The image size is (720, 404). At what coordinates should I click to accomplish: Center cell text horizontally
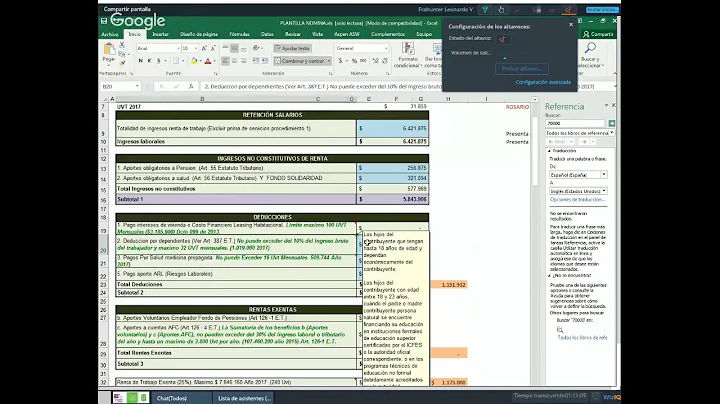coord(235,61)
